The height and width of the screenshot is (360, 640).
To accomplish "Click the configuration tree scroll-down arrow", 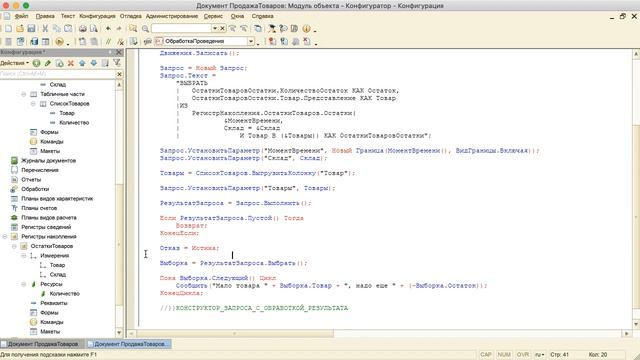I will click(119, 333).
